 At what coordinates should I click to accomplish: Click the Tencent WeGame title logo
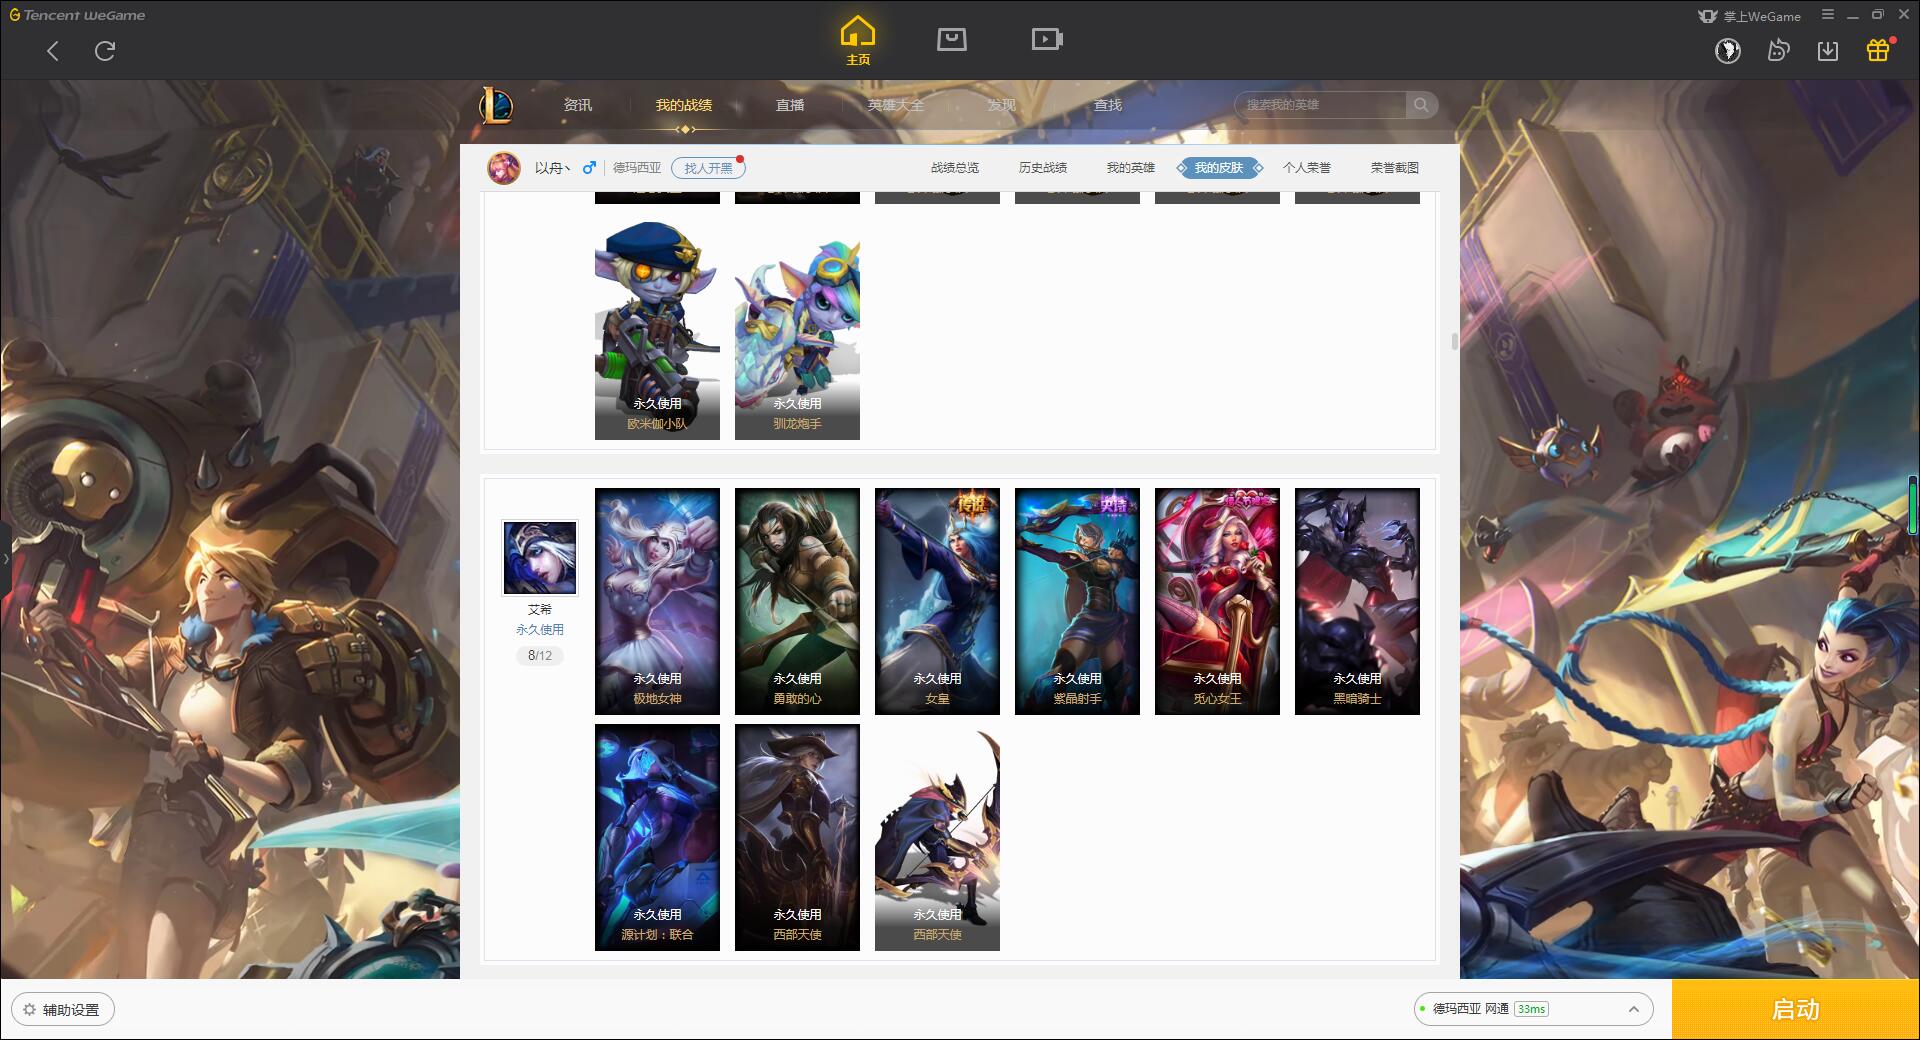pos(77,15)
